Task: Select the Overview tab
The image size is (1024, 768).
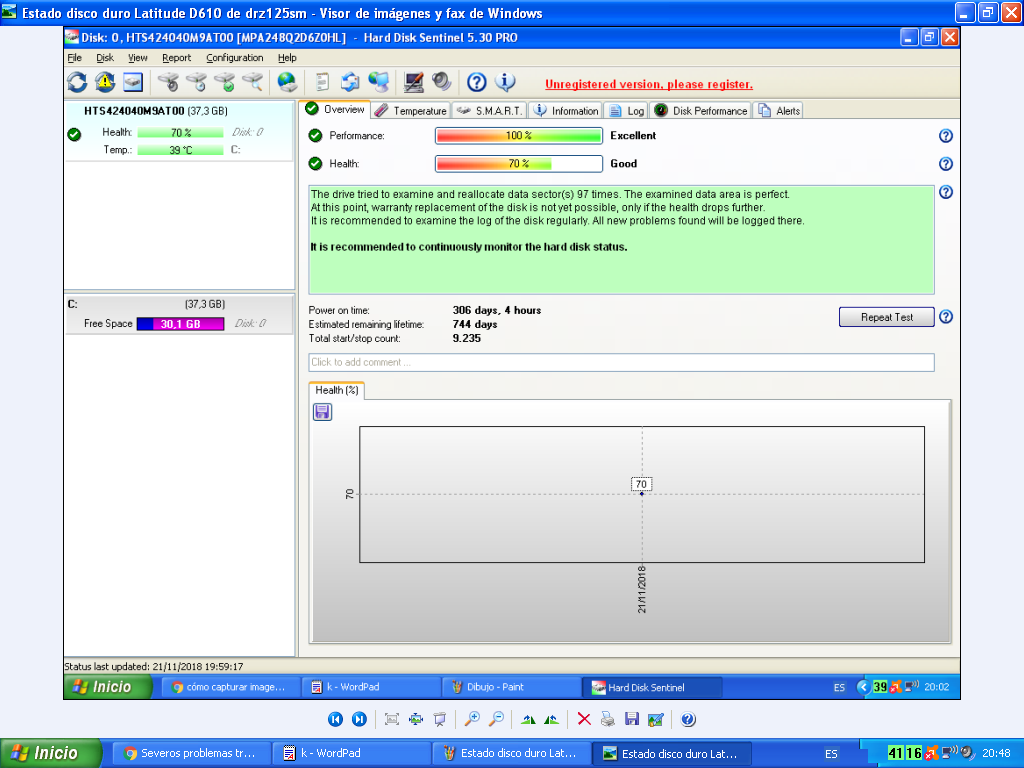Action: click(x=335, y=110)
